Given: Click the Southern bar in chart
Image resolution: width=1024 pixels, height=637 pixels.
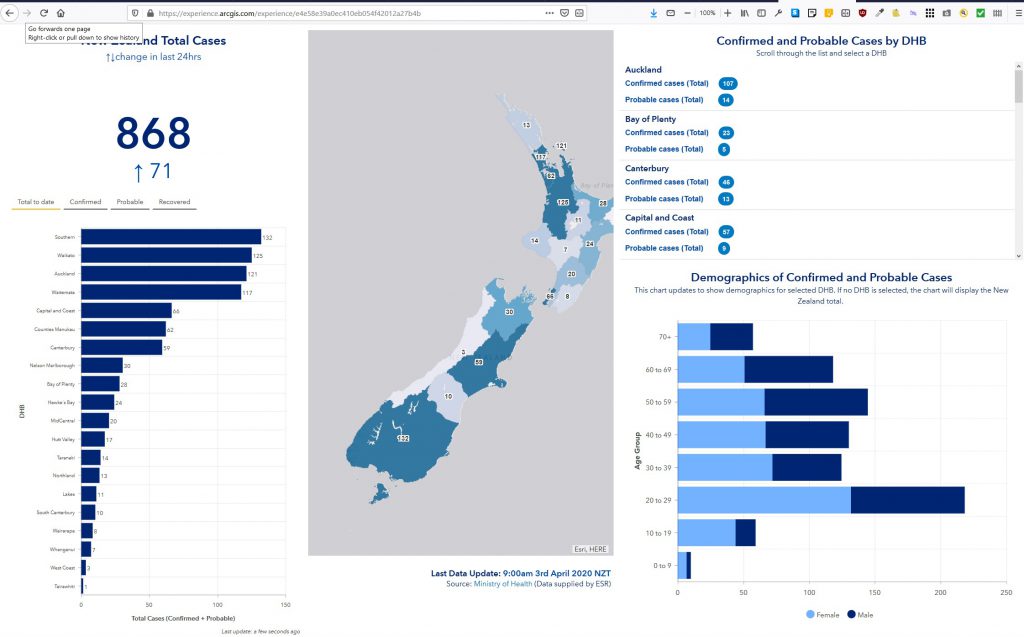Looking at the screenshot, I should (x=170, y=237).
